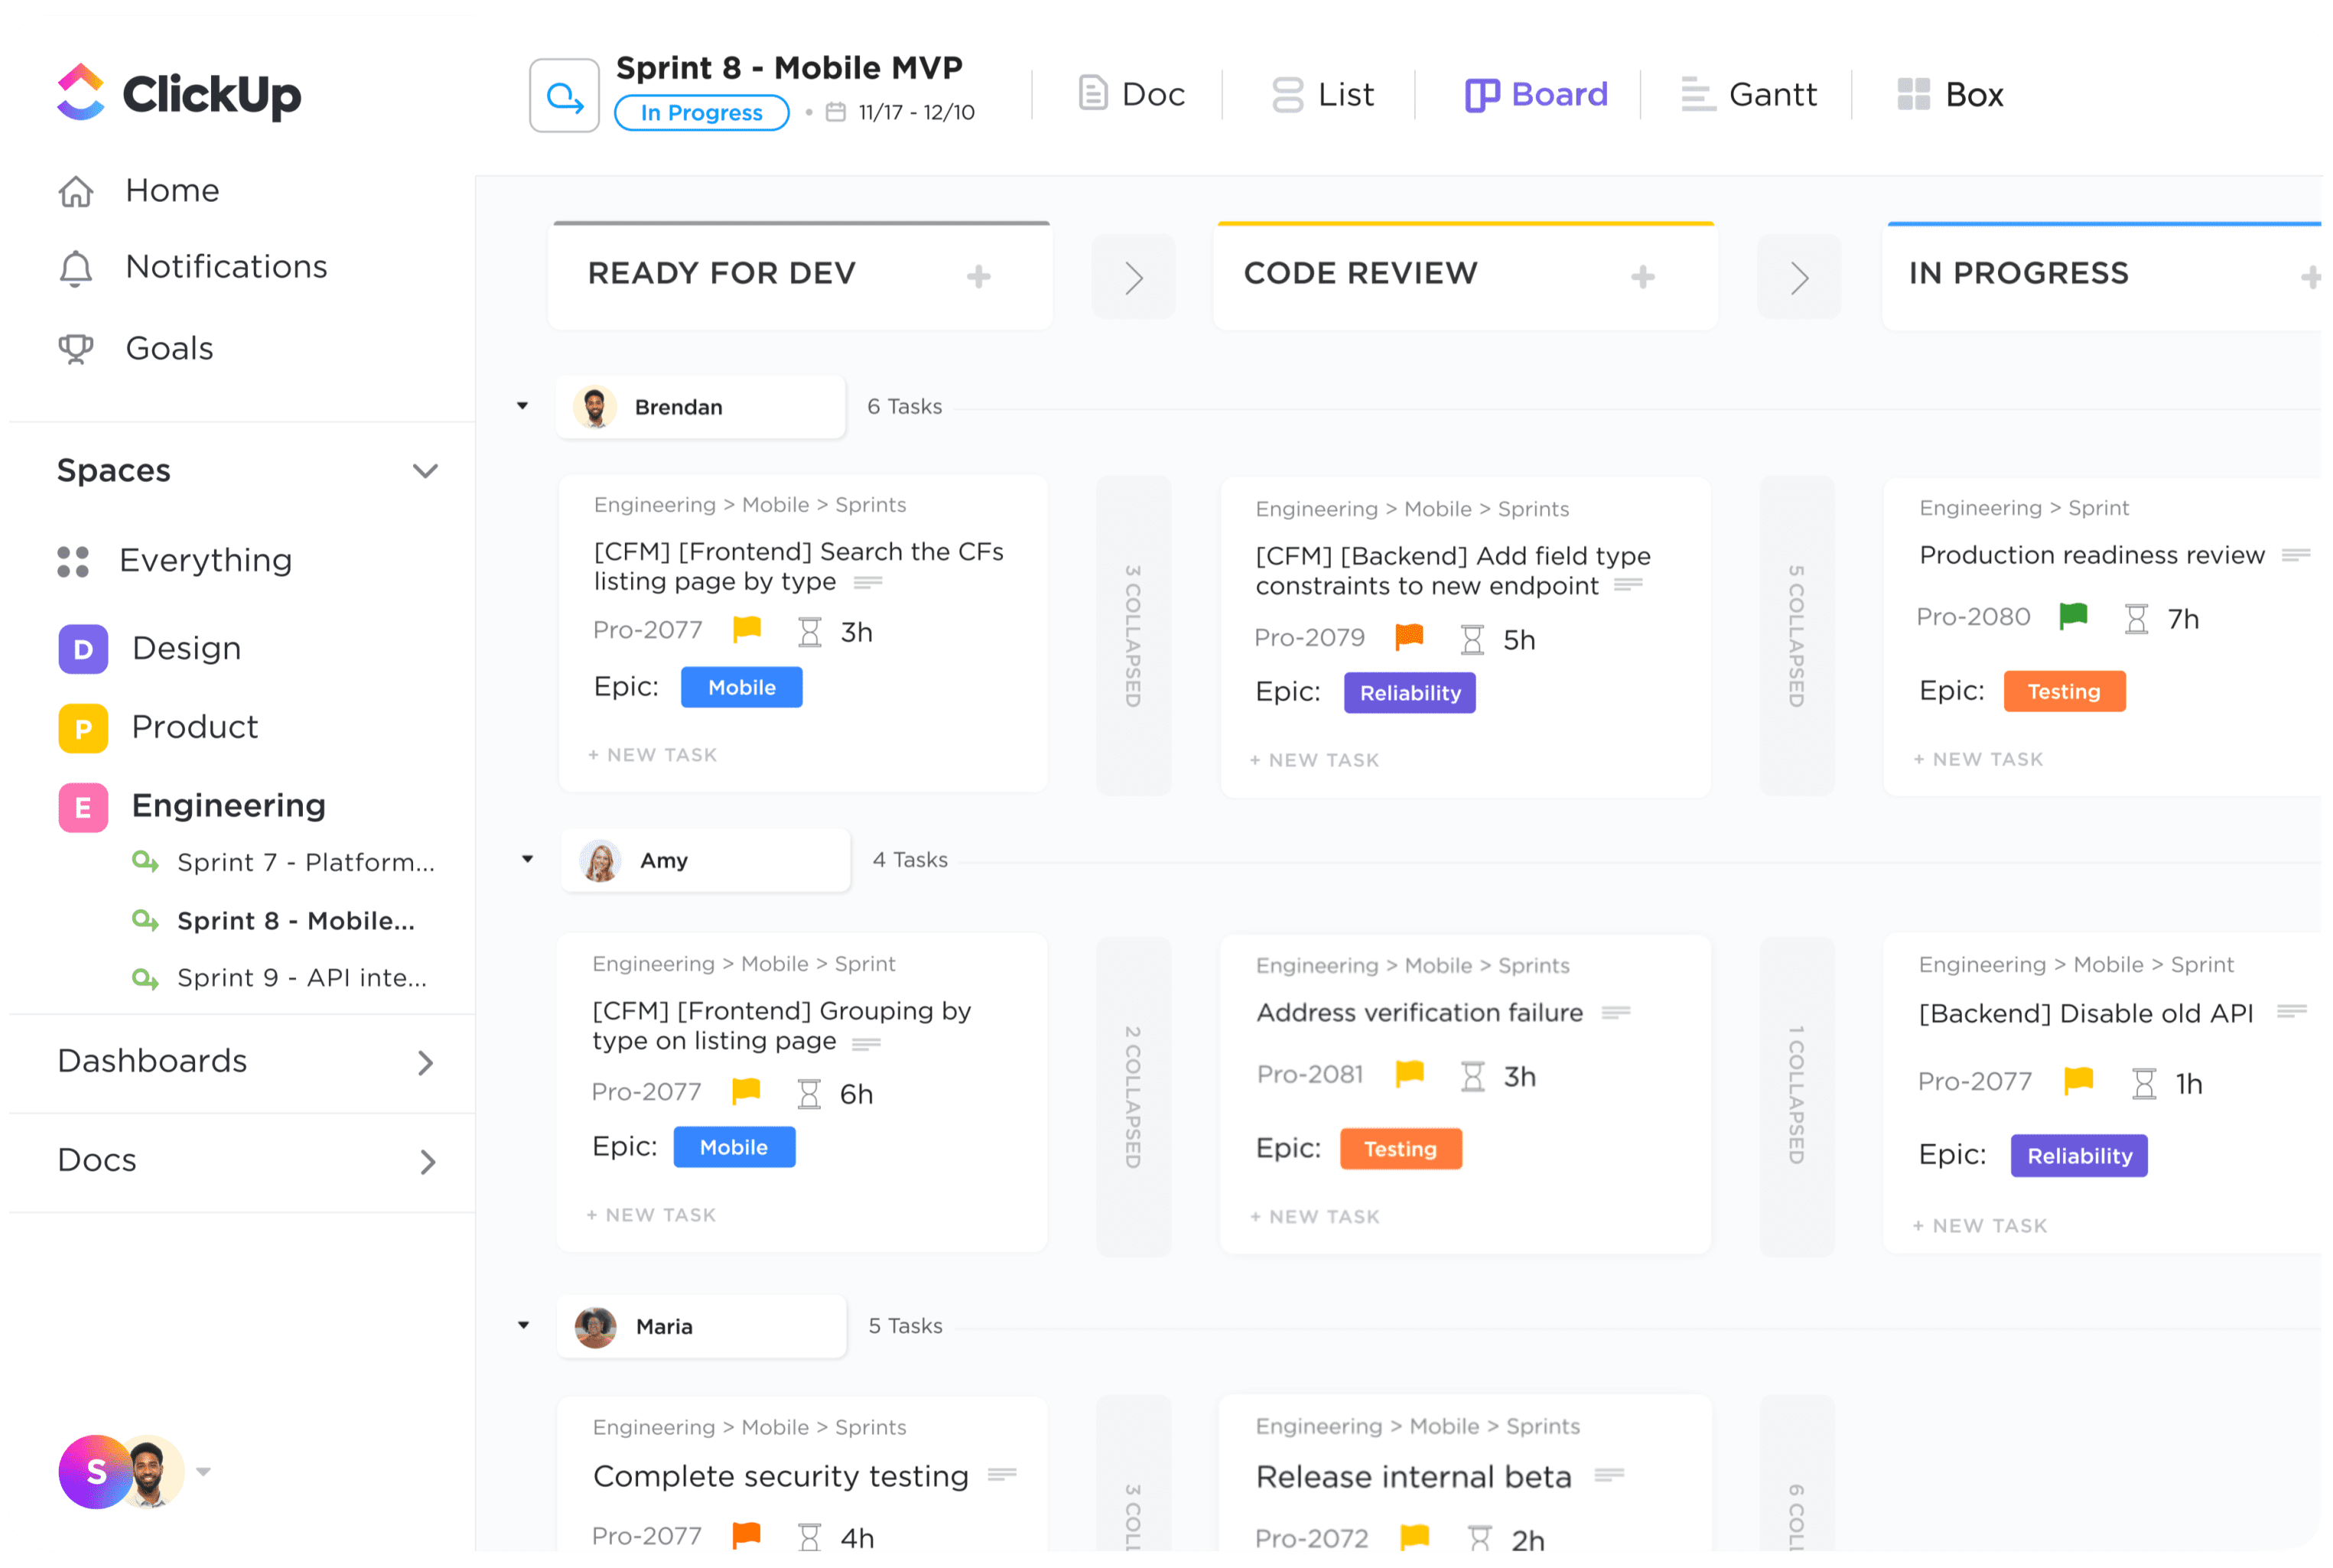The width and height of the screenshot is (2333, 1568).
Task: Click the Goals trophy icon
Action: pyautogui.click(x=76, y=349)
